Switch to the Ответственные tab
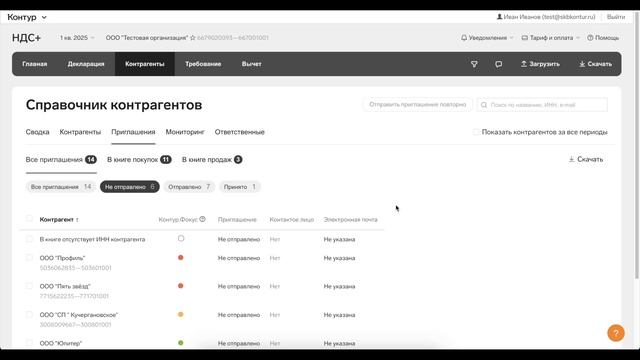 pos(240,132)
